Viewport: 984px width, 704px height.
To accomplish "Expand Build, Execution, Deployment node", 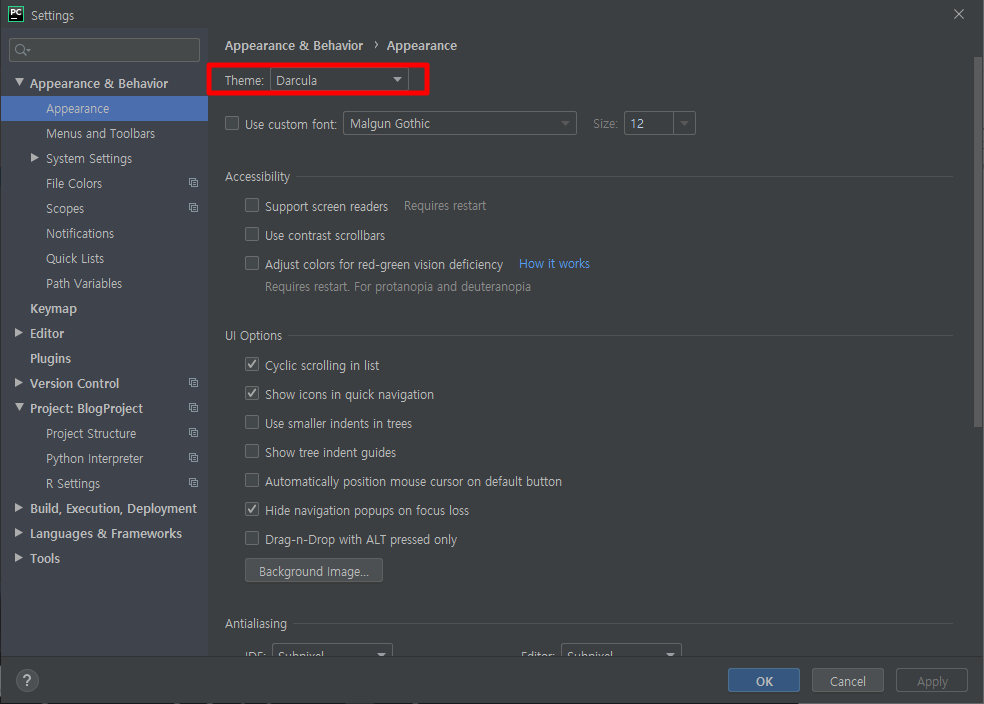I will (x=19, y=508).
